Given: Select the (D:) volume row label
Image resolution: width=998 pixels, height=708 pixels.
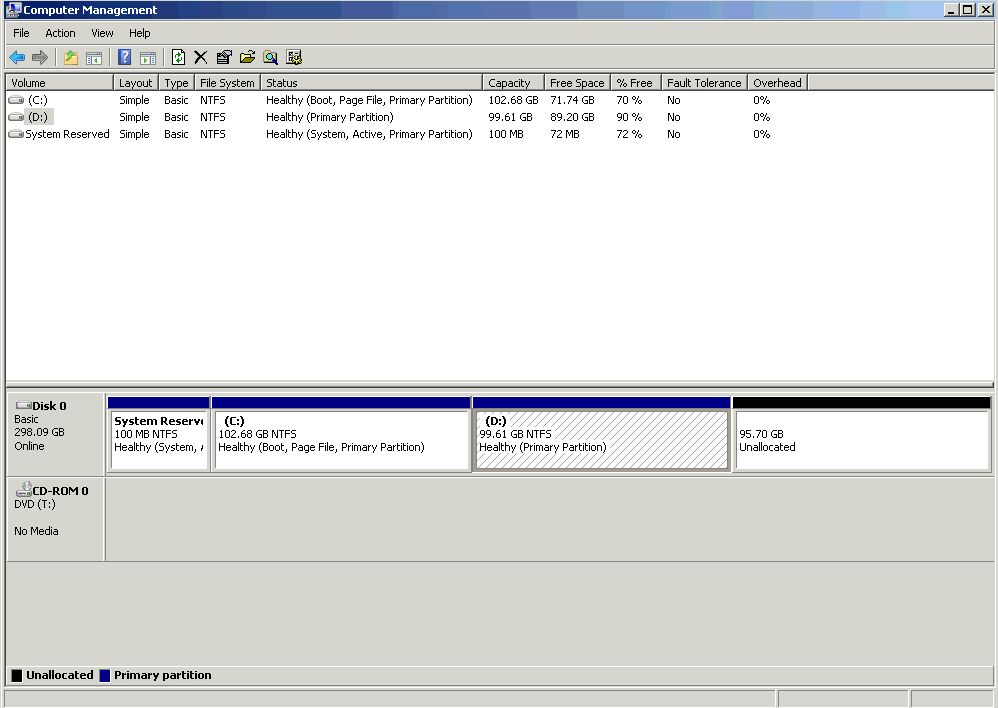Looking at the screenshot, I should (x=38, y=117).
